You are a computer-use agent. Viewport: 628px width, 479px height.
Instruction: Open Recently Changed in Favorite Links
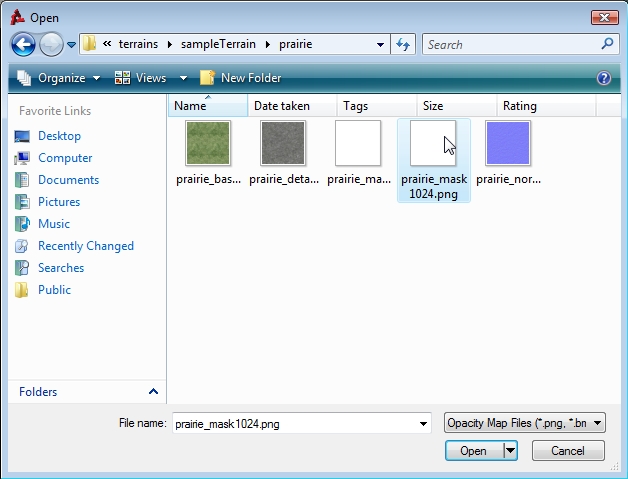coord(85,246)
